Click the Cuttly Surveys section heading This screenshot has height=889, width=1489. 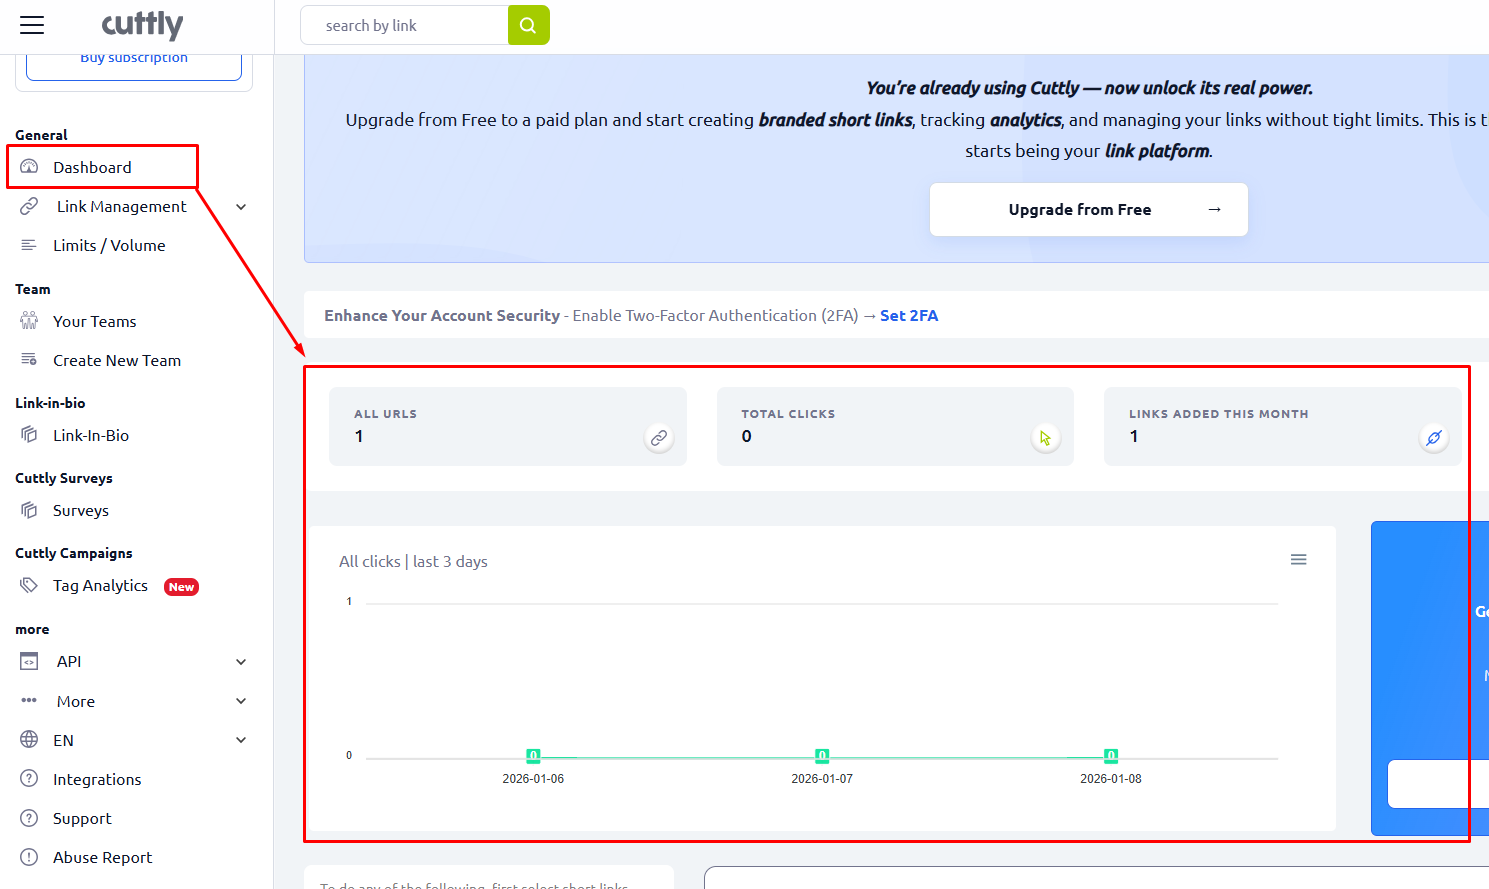(64, 478)
